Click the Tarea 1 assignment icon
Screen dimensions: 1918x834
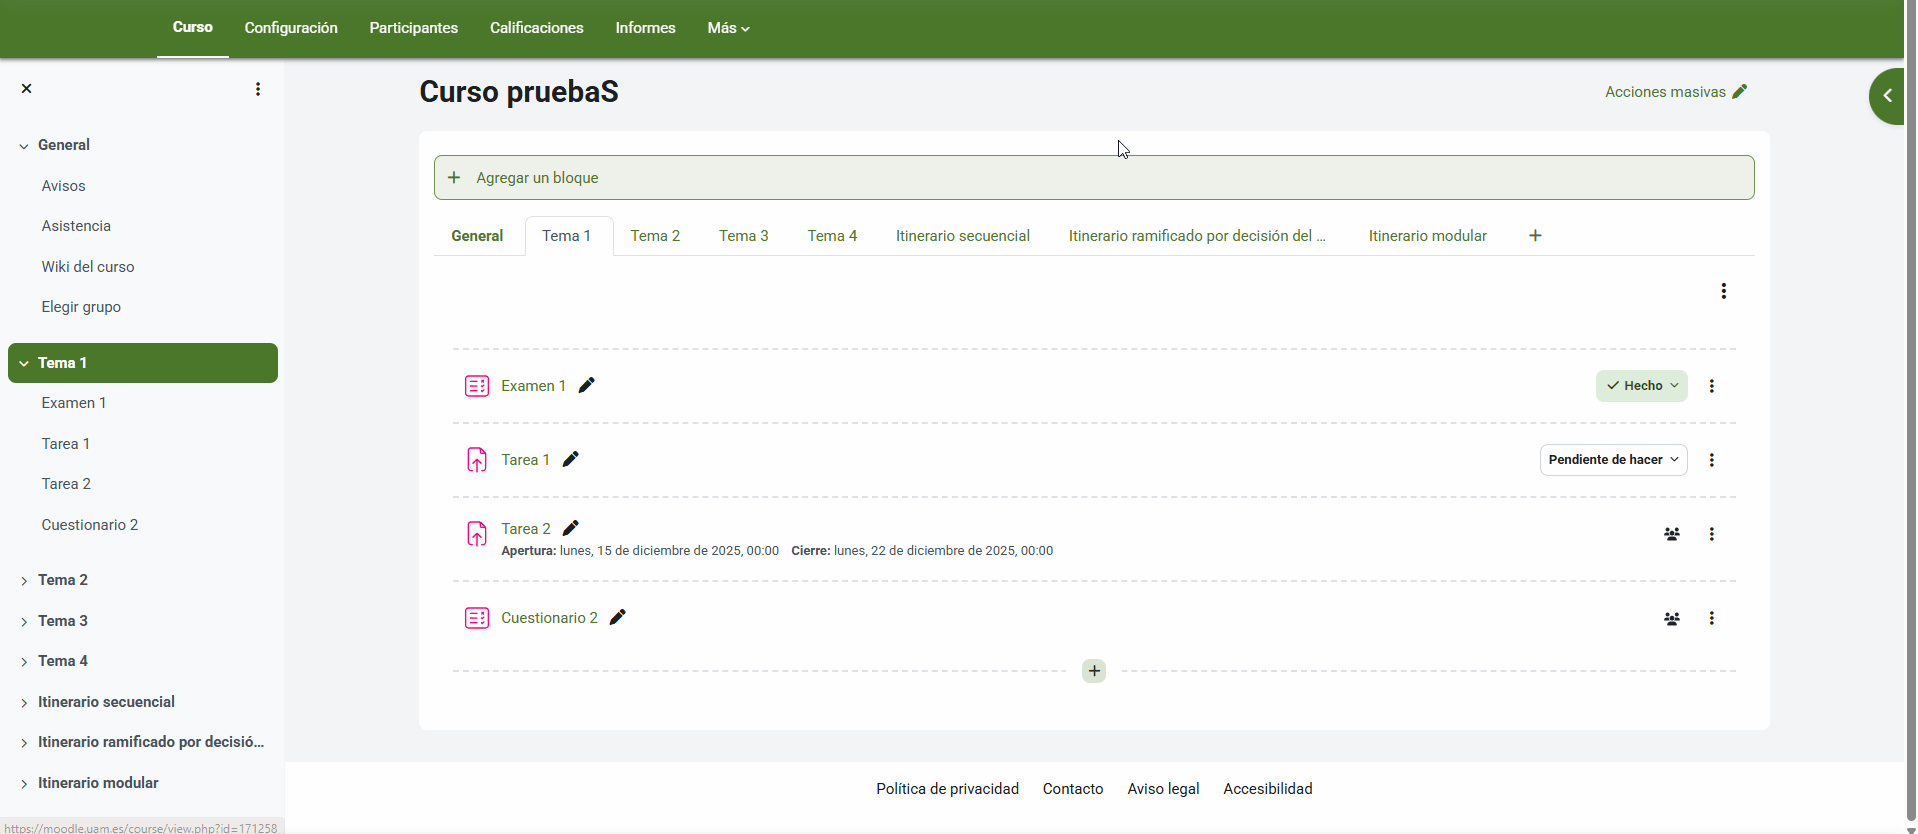click(x=477, y=460)
